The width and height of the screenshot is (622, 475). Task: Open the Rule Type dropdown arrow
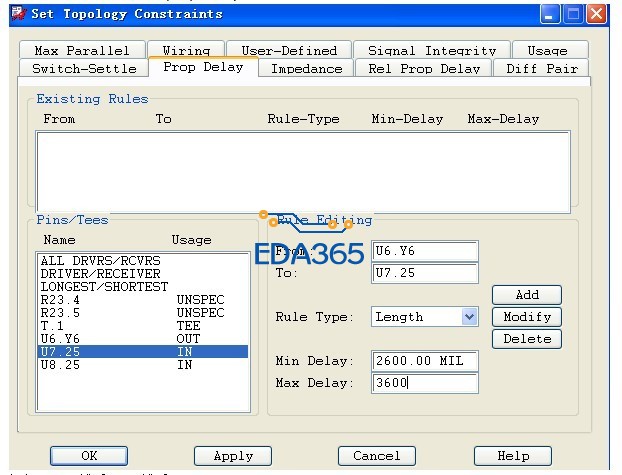click(x=469, y=317)
